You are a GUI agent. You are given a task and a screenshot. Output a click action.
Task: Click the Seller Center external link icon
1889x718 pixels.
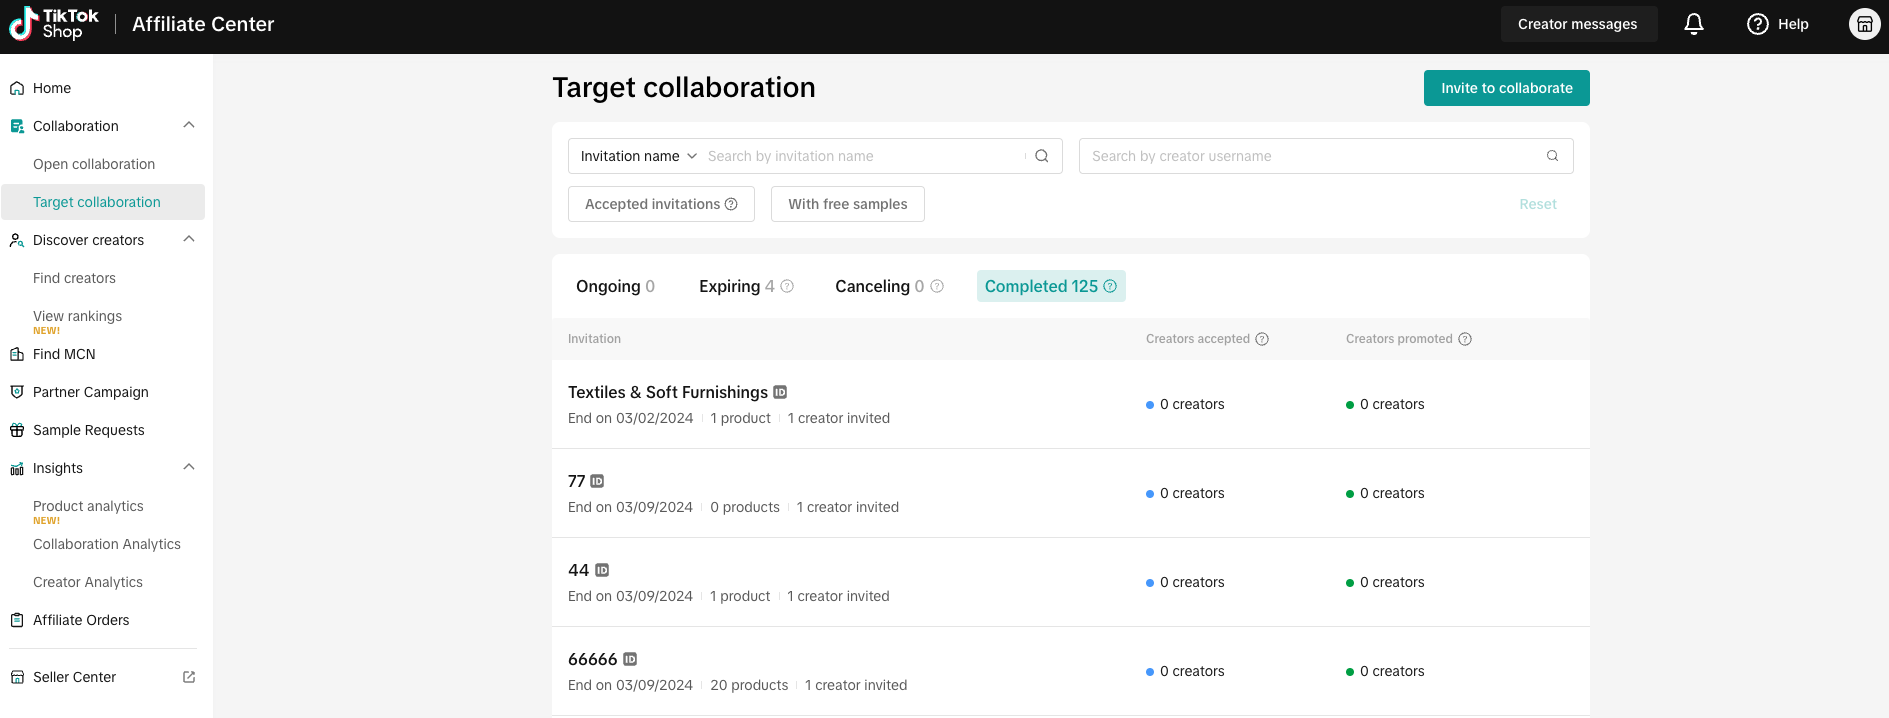(x=189, y=677)
